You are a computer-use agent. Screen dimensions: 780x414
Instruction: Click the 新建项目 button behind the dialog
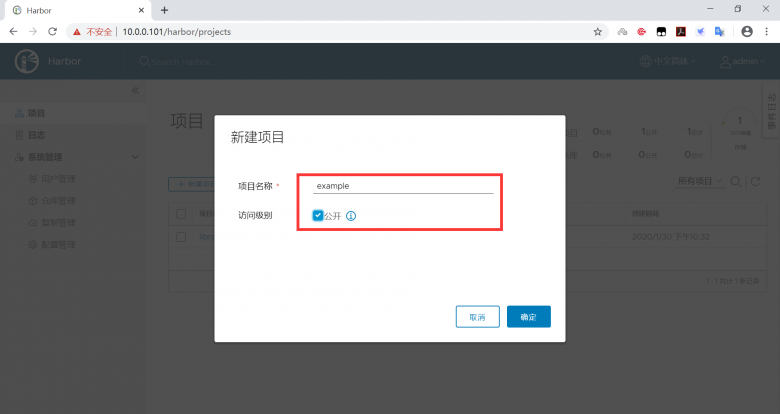click(192, 184)
